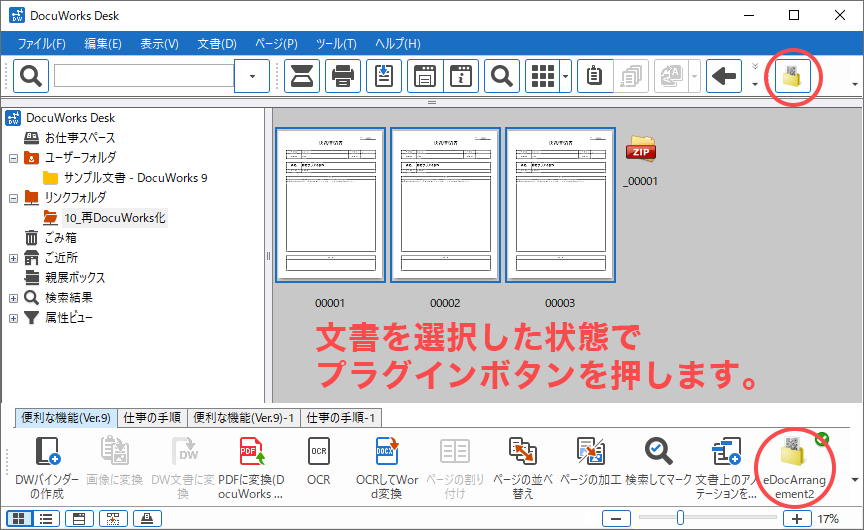
Task: Expand the 属性ビュー tree node
Action: point(14,318)
